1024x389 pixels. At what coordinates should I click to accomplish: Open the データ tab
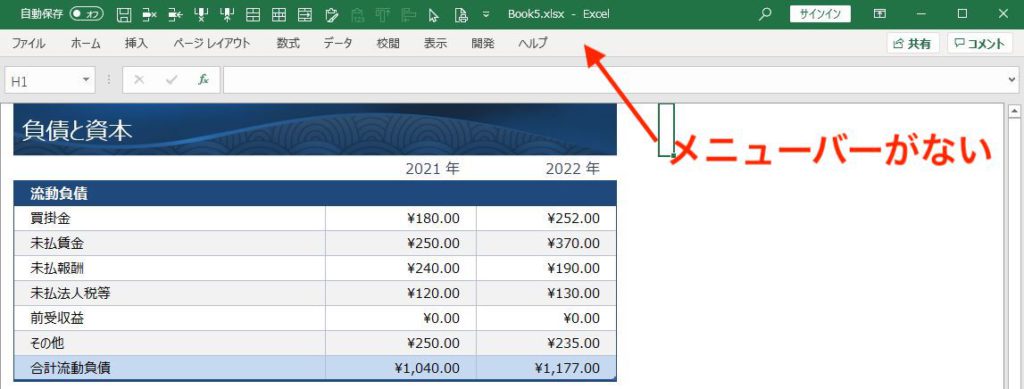tap(338, 44)
